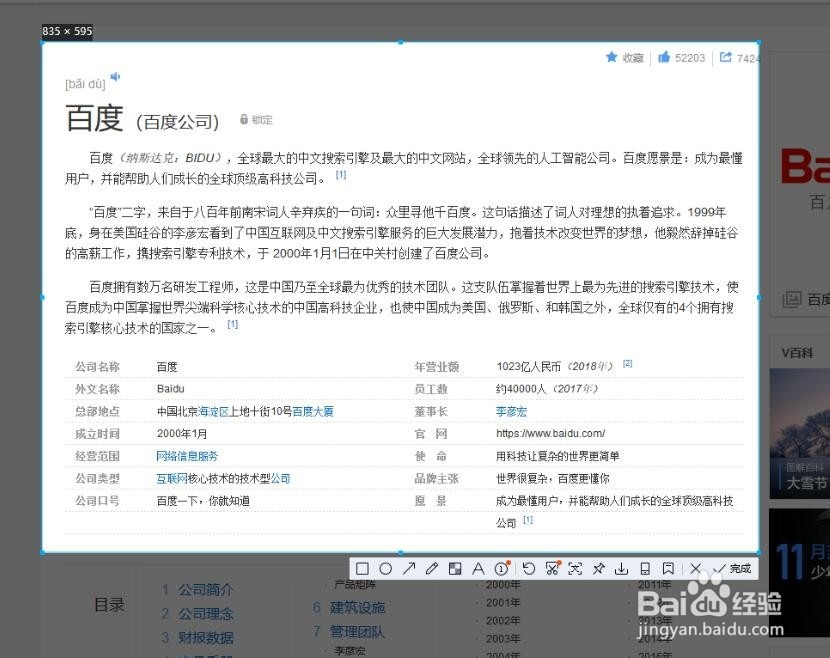Select the arrow drawing tool
This screenshot has height=658, width=830.
[409, 569]
